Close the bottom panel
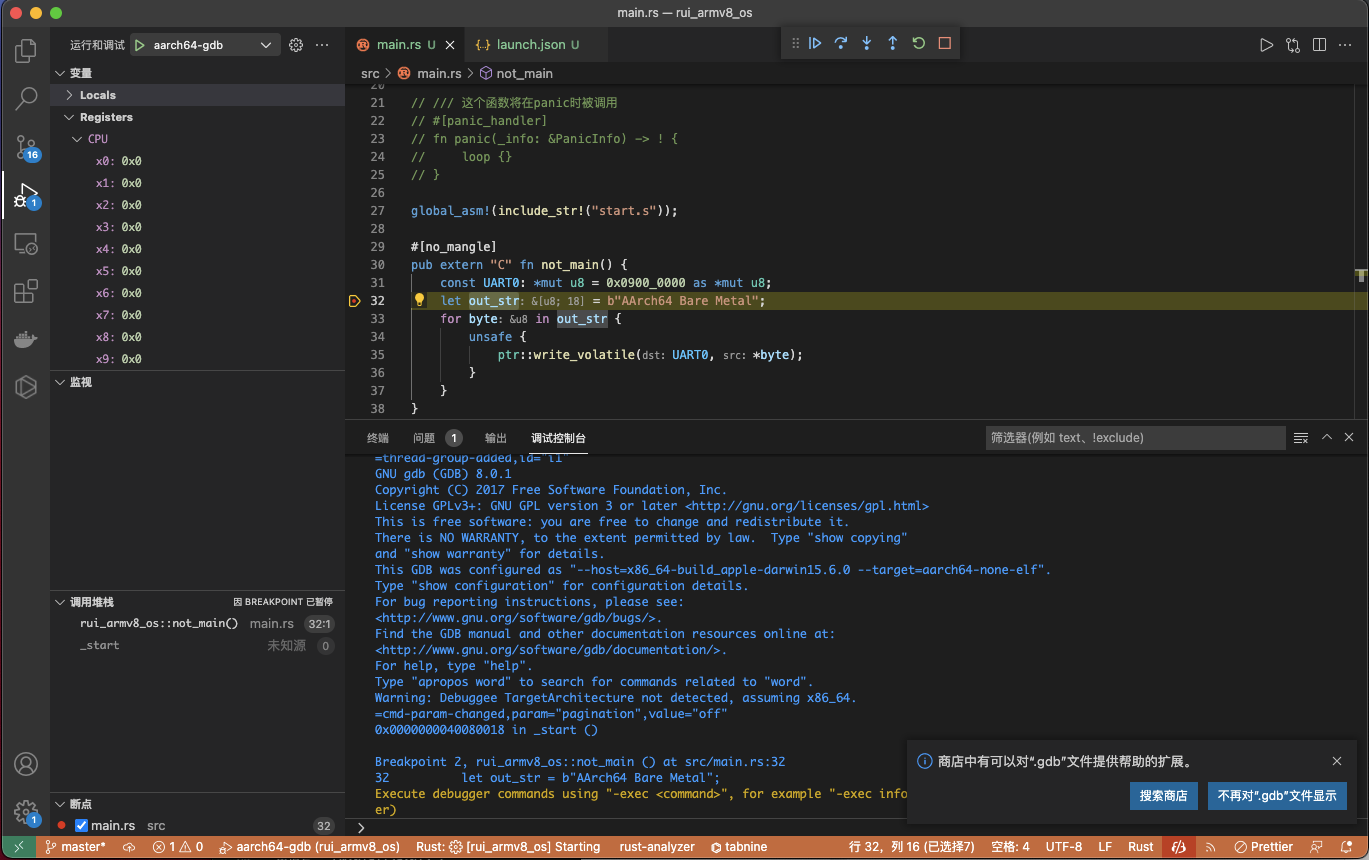Image resolution: width=1369 pixels, height=860 pixels. point(1349,437)
